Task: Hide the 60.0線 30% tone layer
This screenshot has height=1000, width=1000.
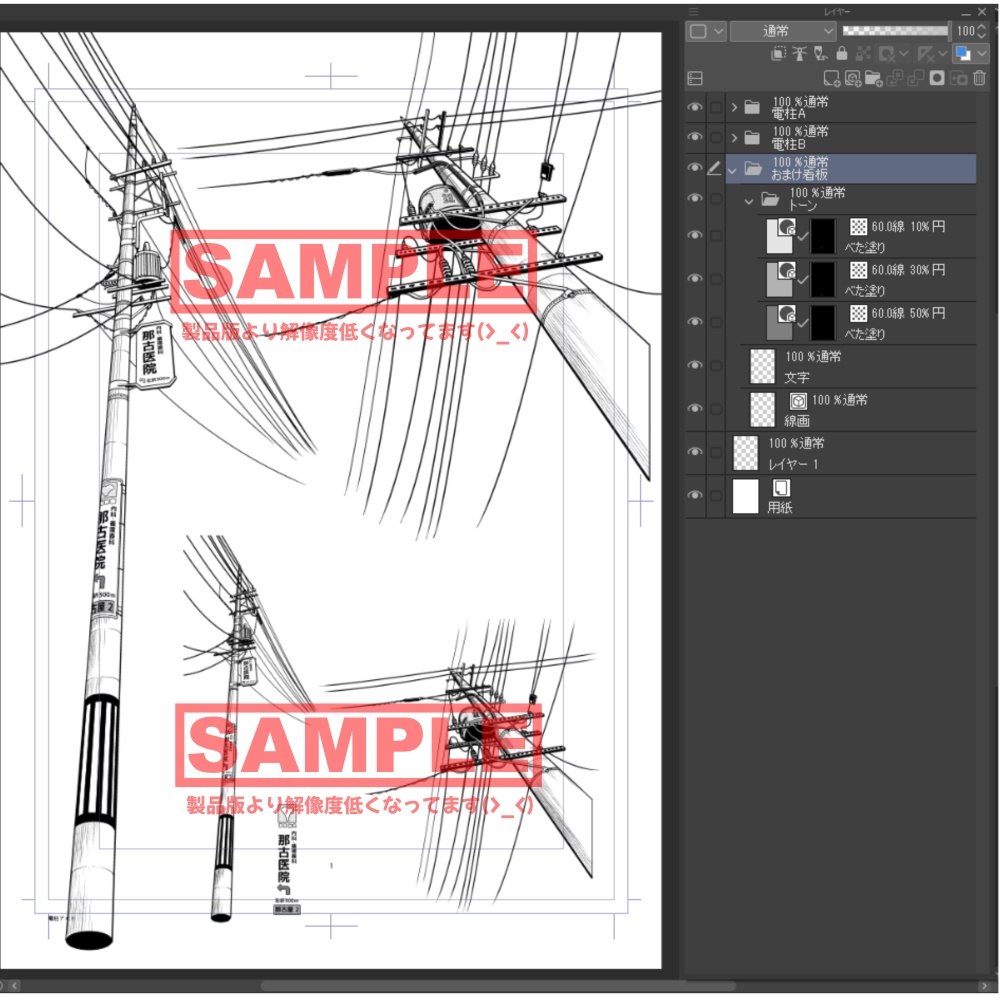Action: (695, 279)
